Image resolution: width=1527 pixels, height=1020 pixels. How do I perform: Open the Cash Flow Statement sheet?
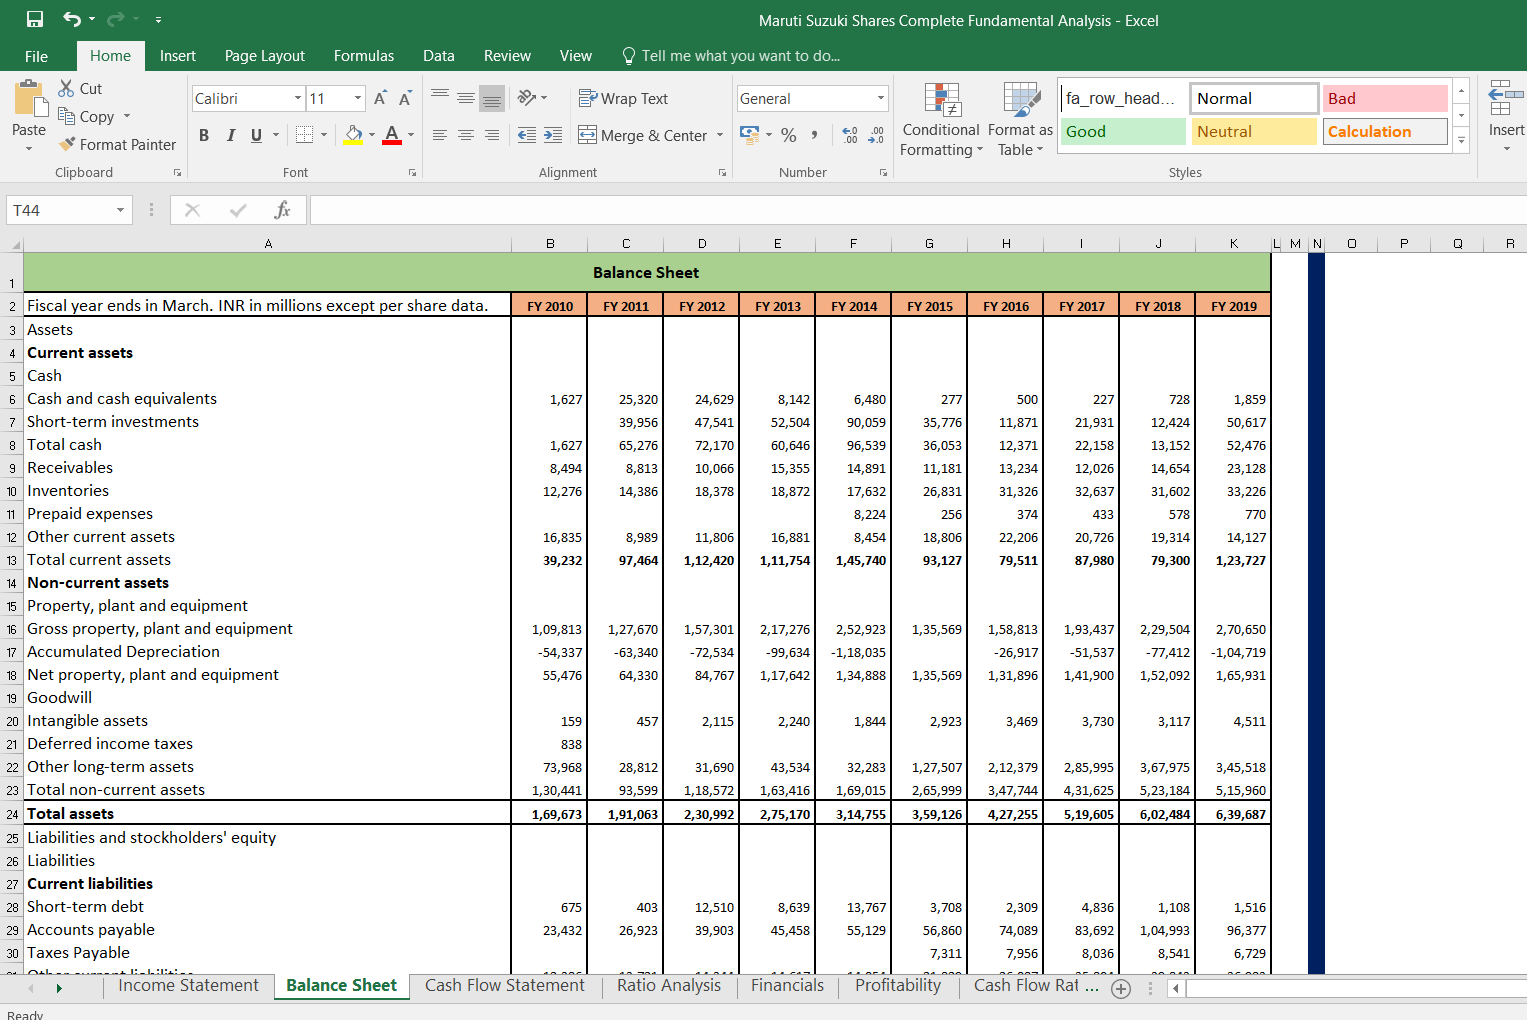pos(504,986)
